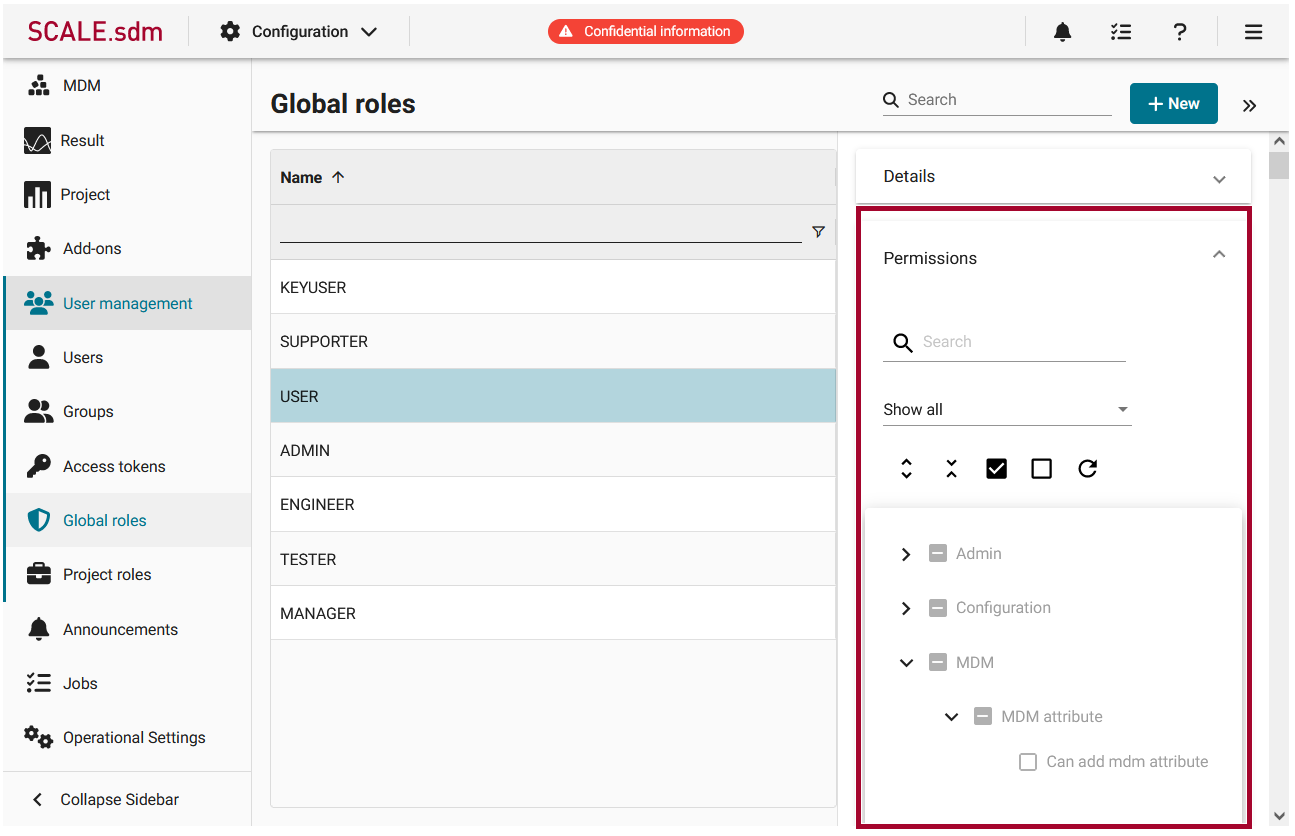Click the Name column filter input
The image size is (1295, 836).
click(x=541, y=232)
